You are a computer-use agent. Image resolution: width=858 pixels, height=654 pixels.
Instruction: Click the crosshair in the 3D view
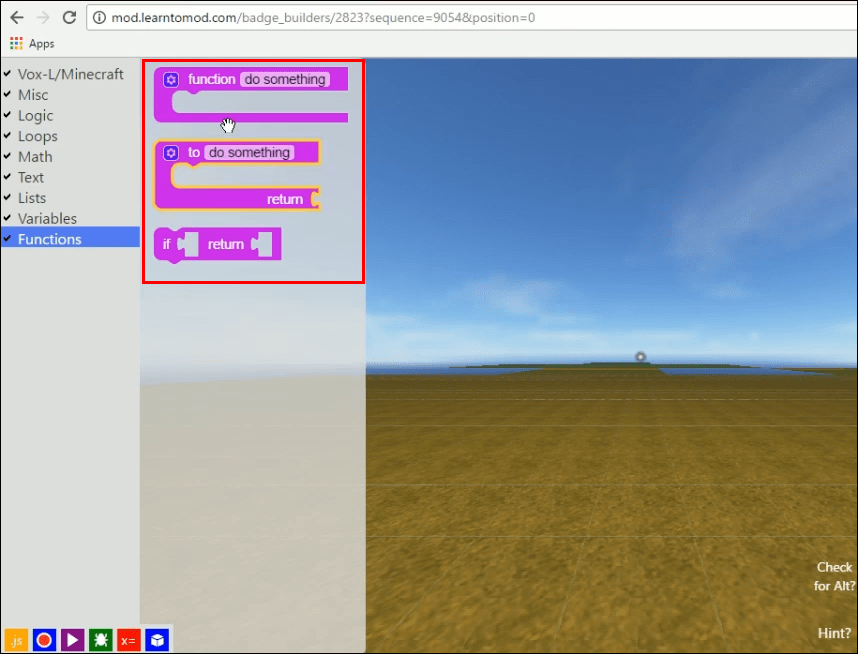(x=640, y=357)
